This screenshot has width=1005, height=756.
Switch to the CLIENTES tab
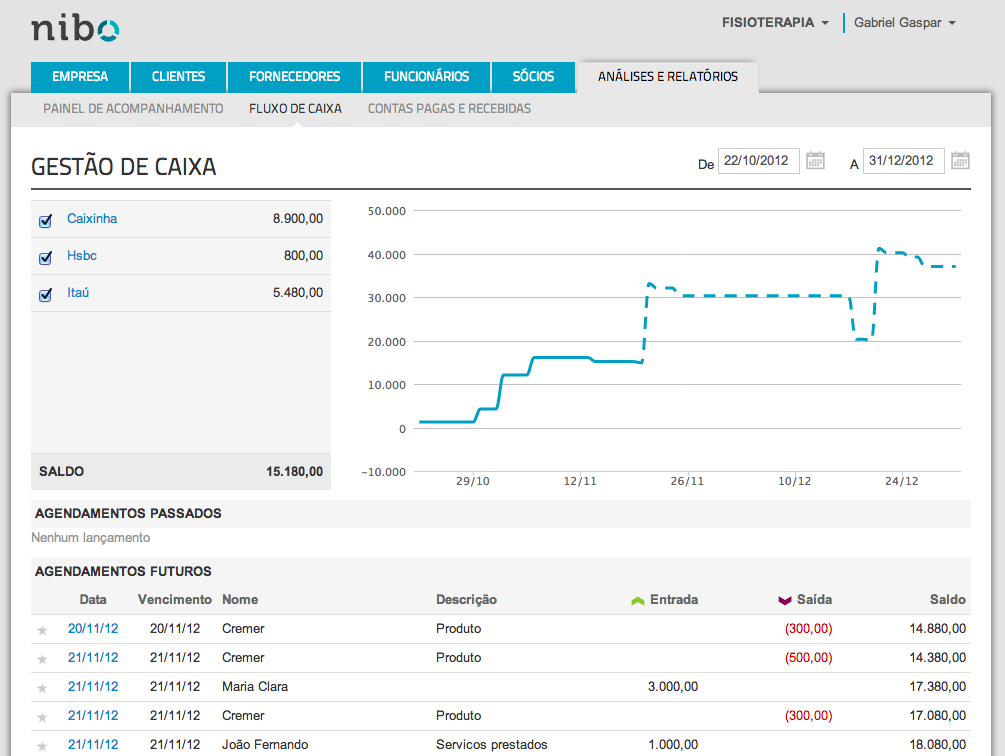178,76
